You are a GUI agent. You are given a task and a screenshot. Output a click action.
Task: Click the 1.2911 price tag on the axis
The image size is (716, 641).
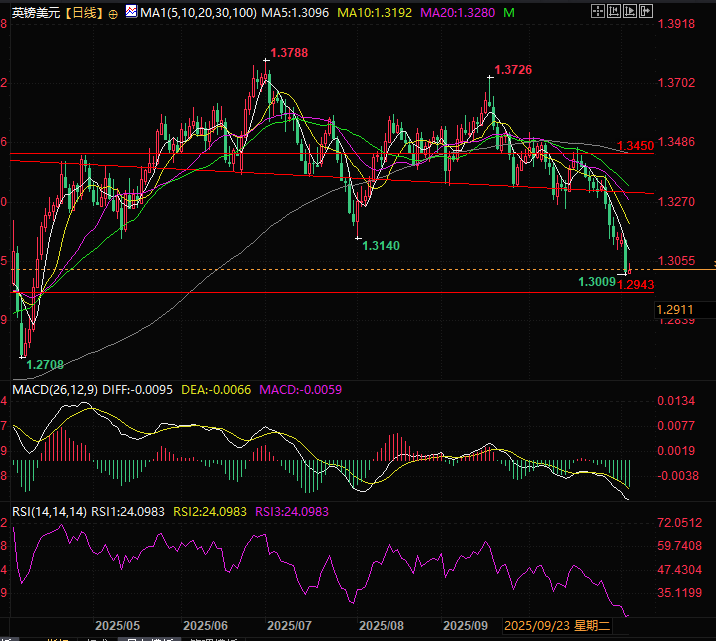pyautogui.click(x=676, y=310)
